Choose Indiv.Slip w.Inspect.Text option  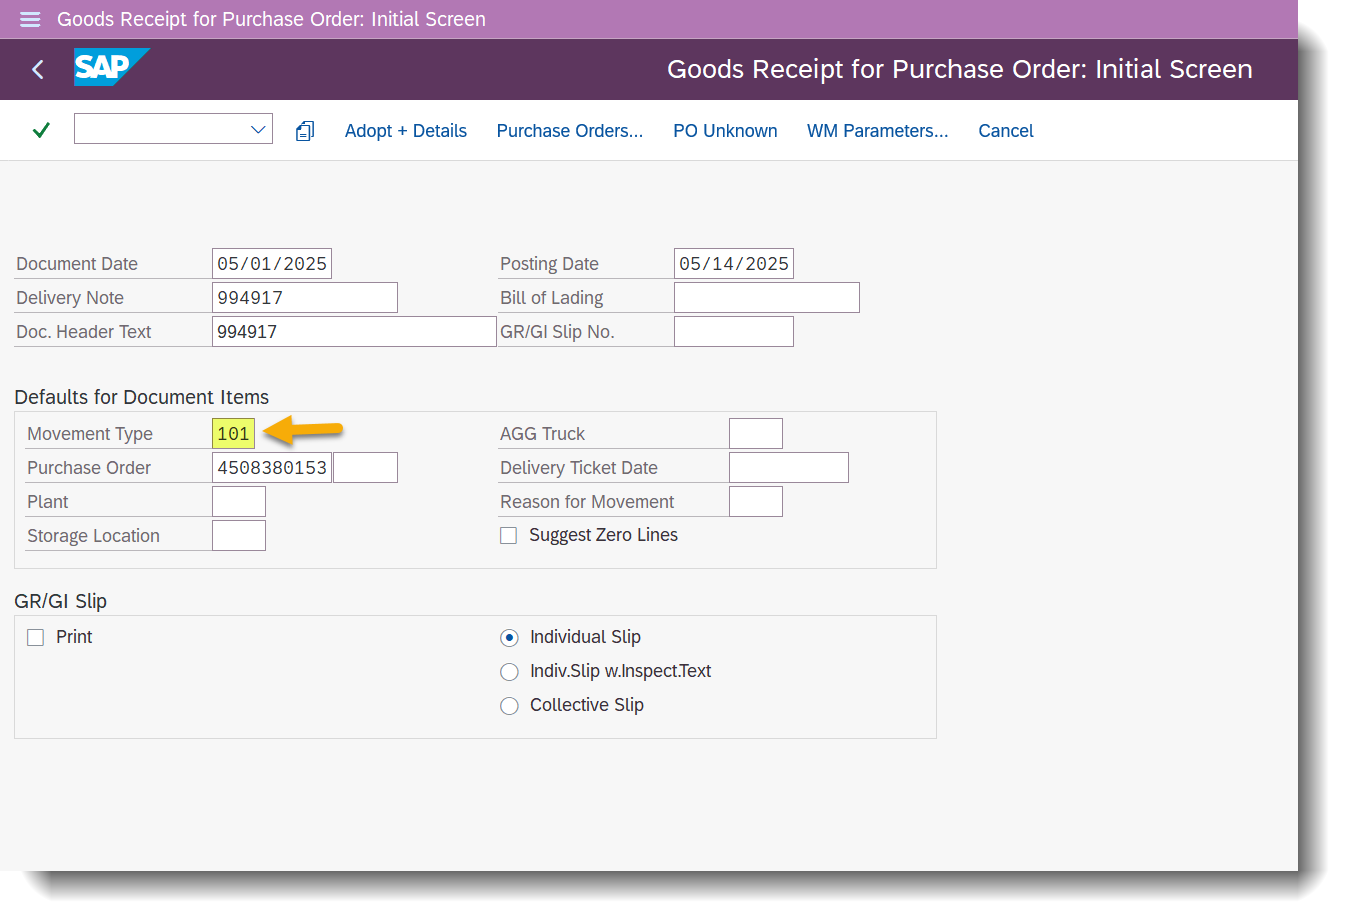[509, 671]
